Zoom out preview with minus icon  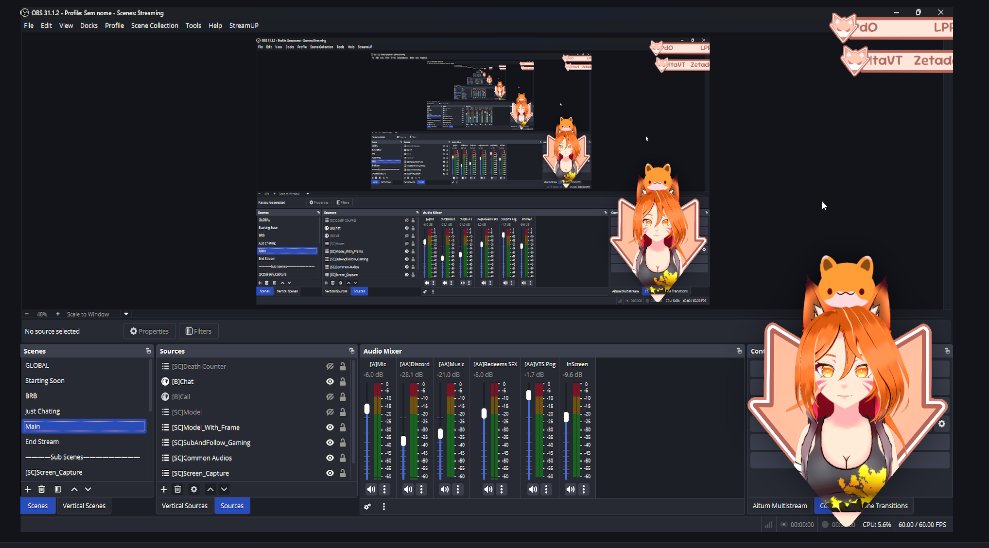click(x=26, y=314)
